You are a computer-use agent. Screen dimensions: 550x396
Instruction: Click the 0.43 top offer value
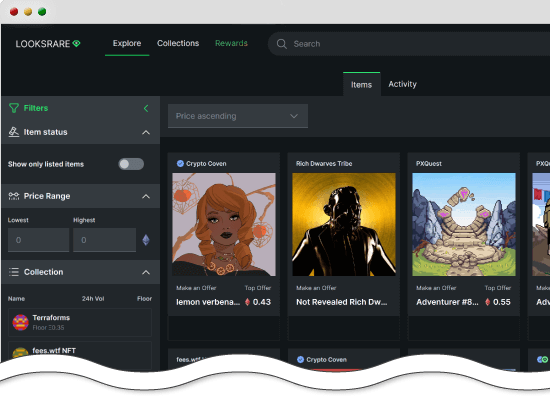(262, 302)
